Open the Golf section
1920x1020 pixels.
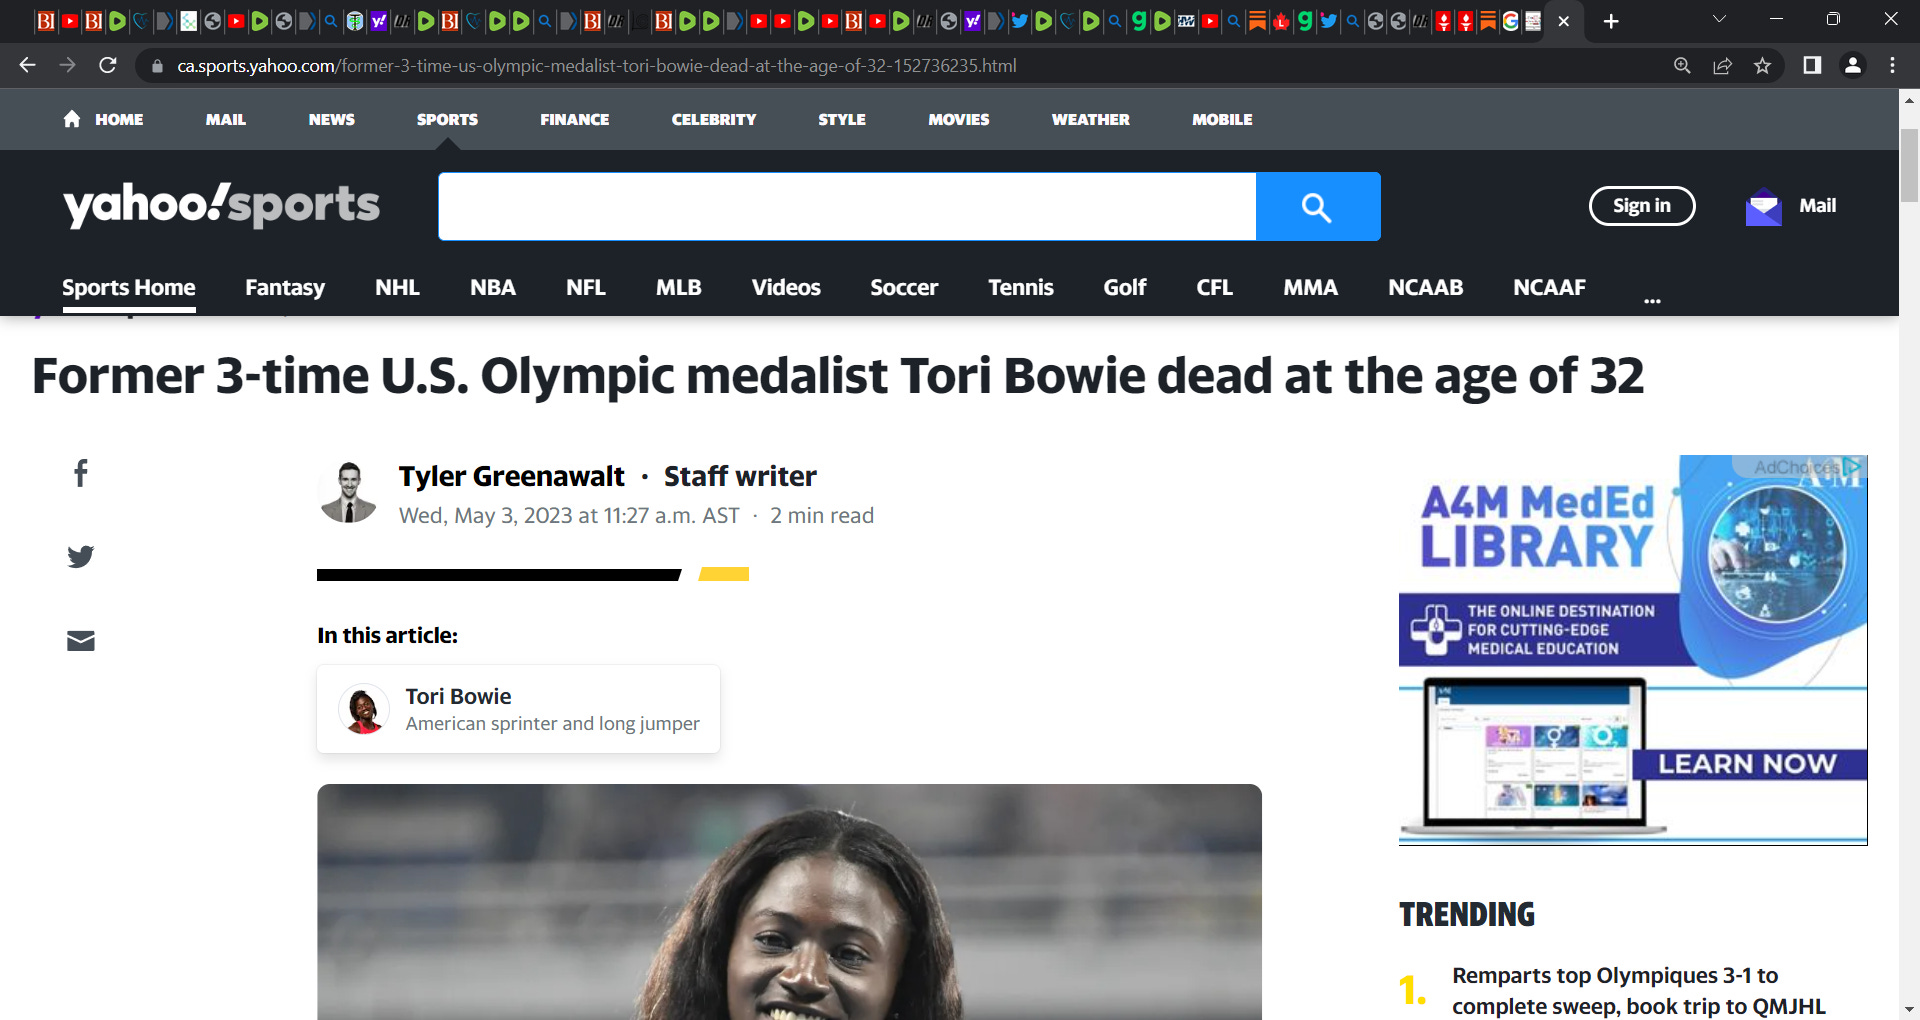pos(1125,288)
